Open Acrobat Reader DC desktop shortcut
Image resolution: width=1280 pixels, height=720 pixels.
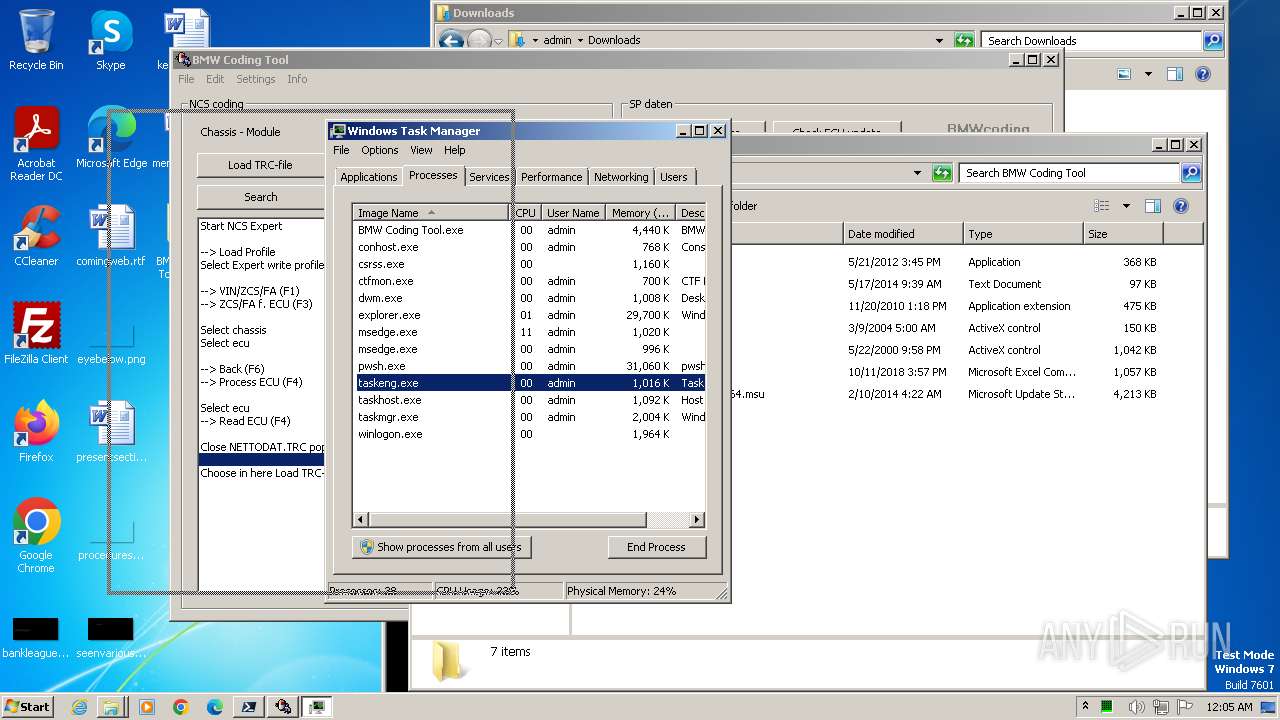coord(36,144)
